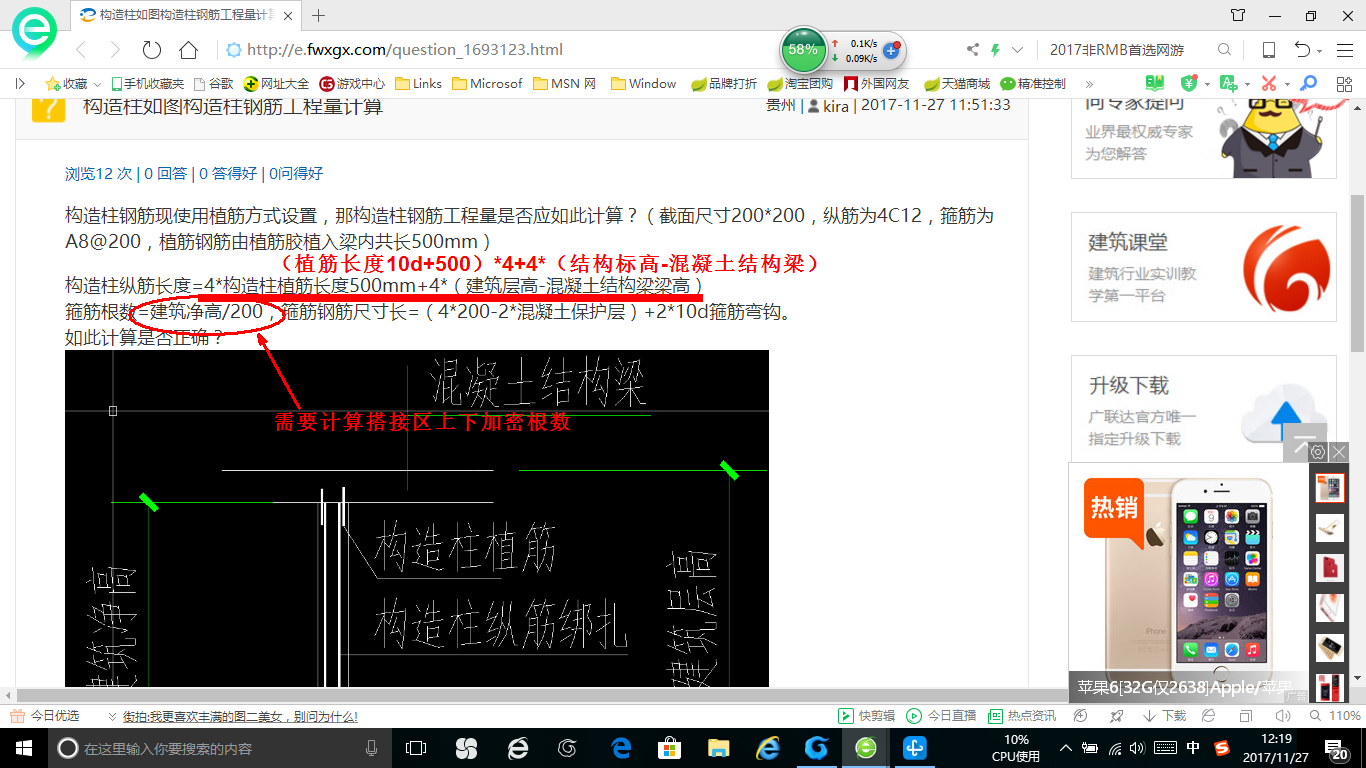Open 外国网友 bookmark

[x=877, y=84]
